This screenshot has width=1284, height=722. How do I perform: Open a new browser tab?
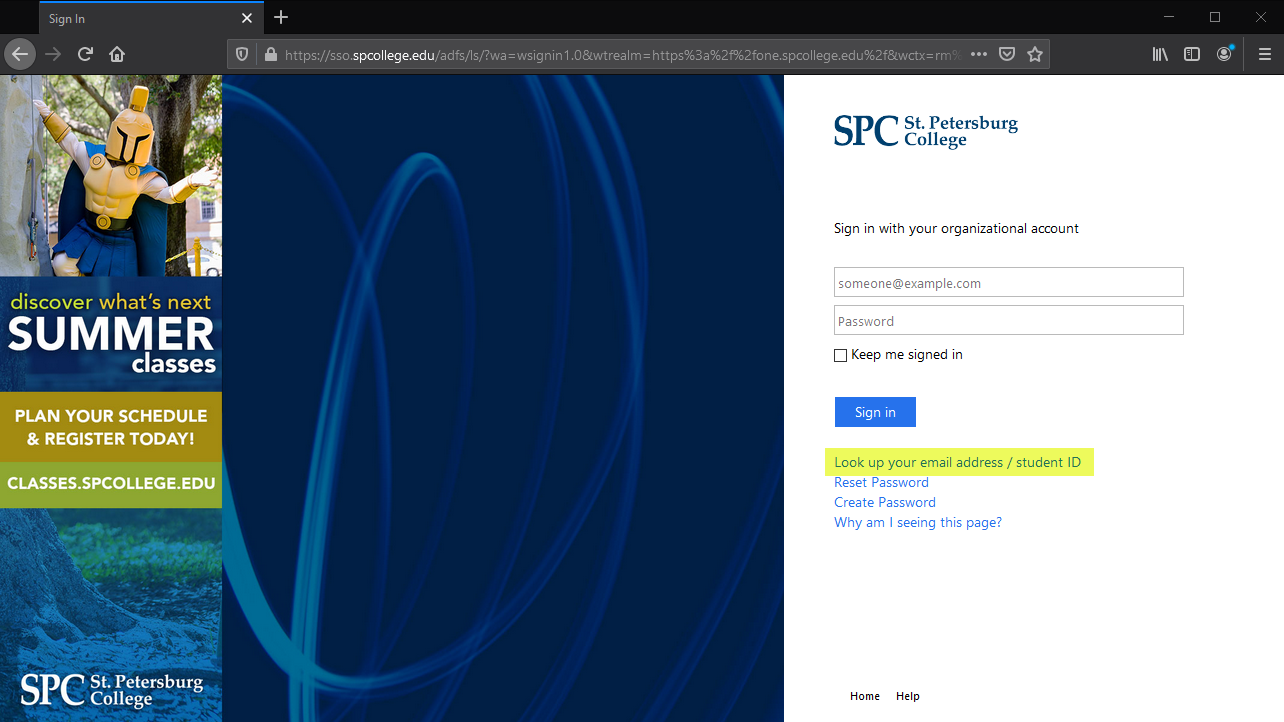[280, 17]
